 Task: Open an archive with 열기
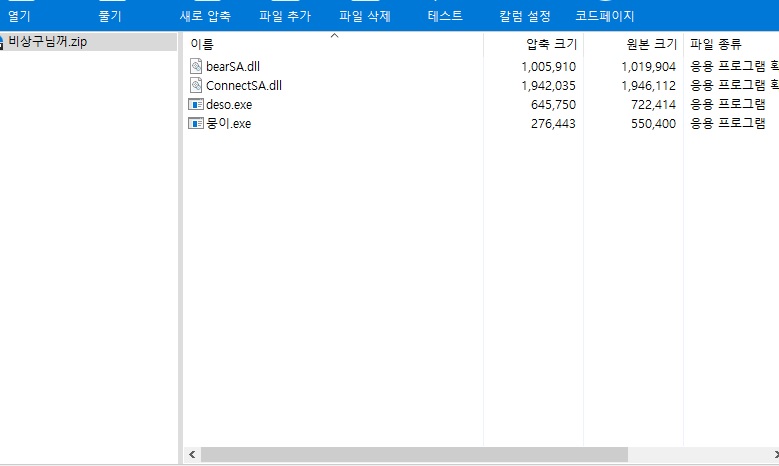click(19, 16)
